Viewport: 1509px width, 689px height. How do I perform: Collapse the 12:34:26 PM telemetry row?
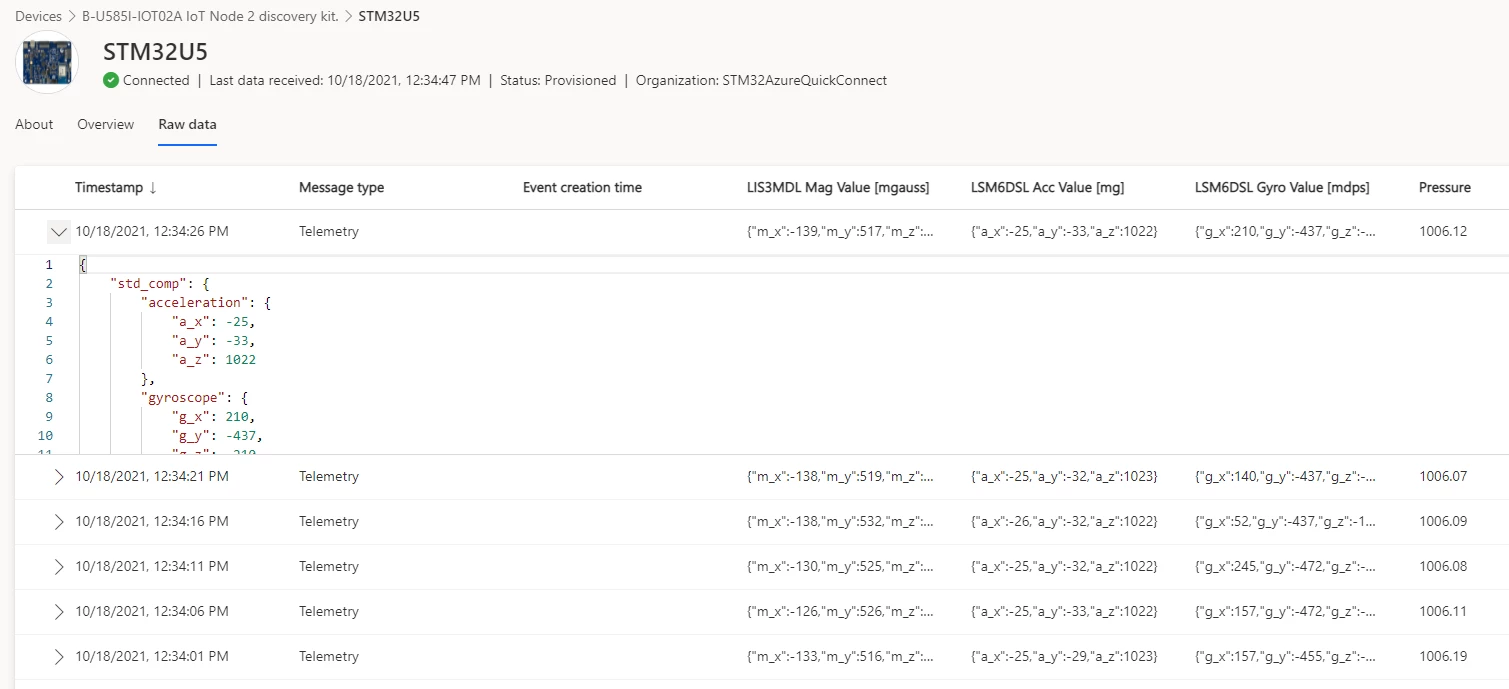pyautogui.click(x=58, y=232)
